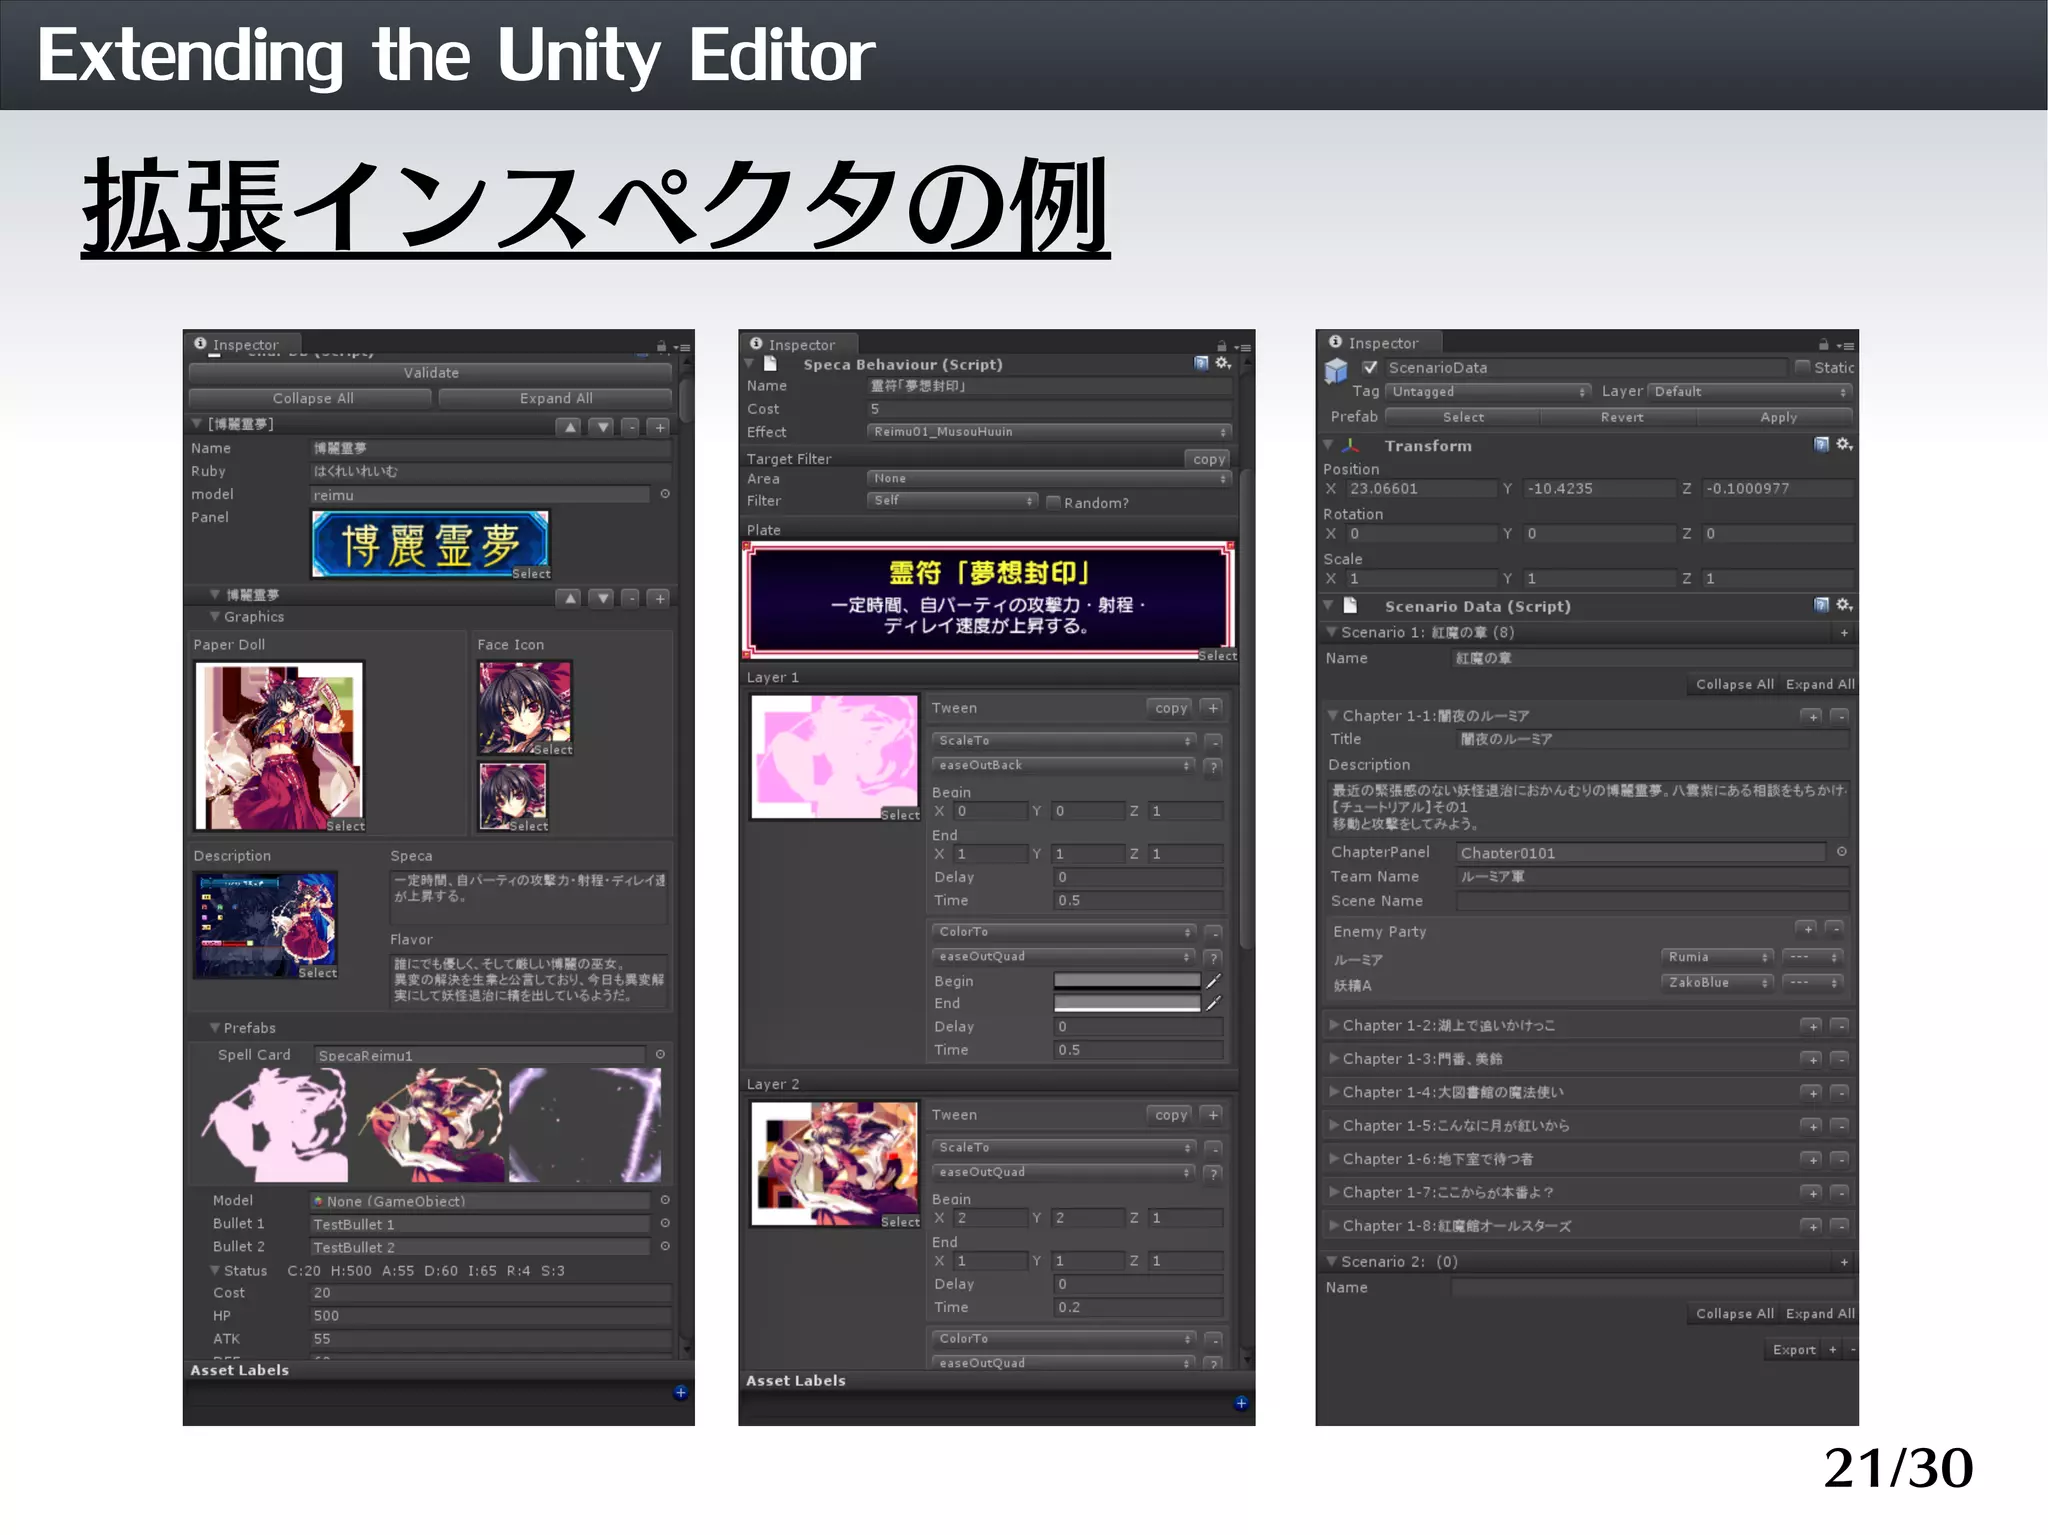The height and width of the screenshot is (1535, 2048).
Task: Open the Rumia enemy dropdown
Action: 1716,957
